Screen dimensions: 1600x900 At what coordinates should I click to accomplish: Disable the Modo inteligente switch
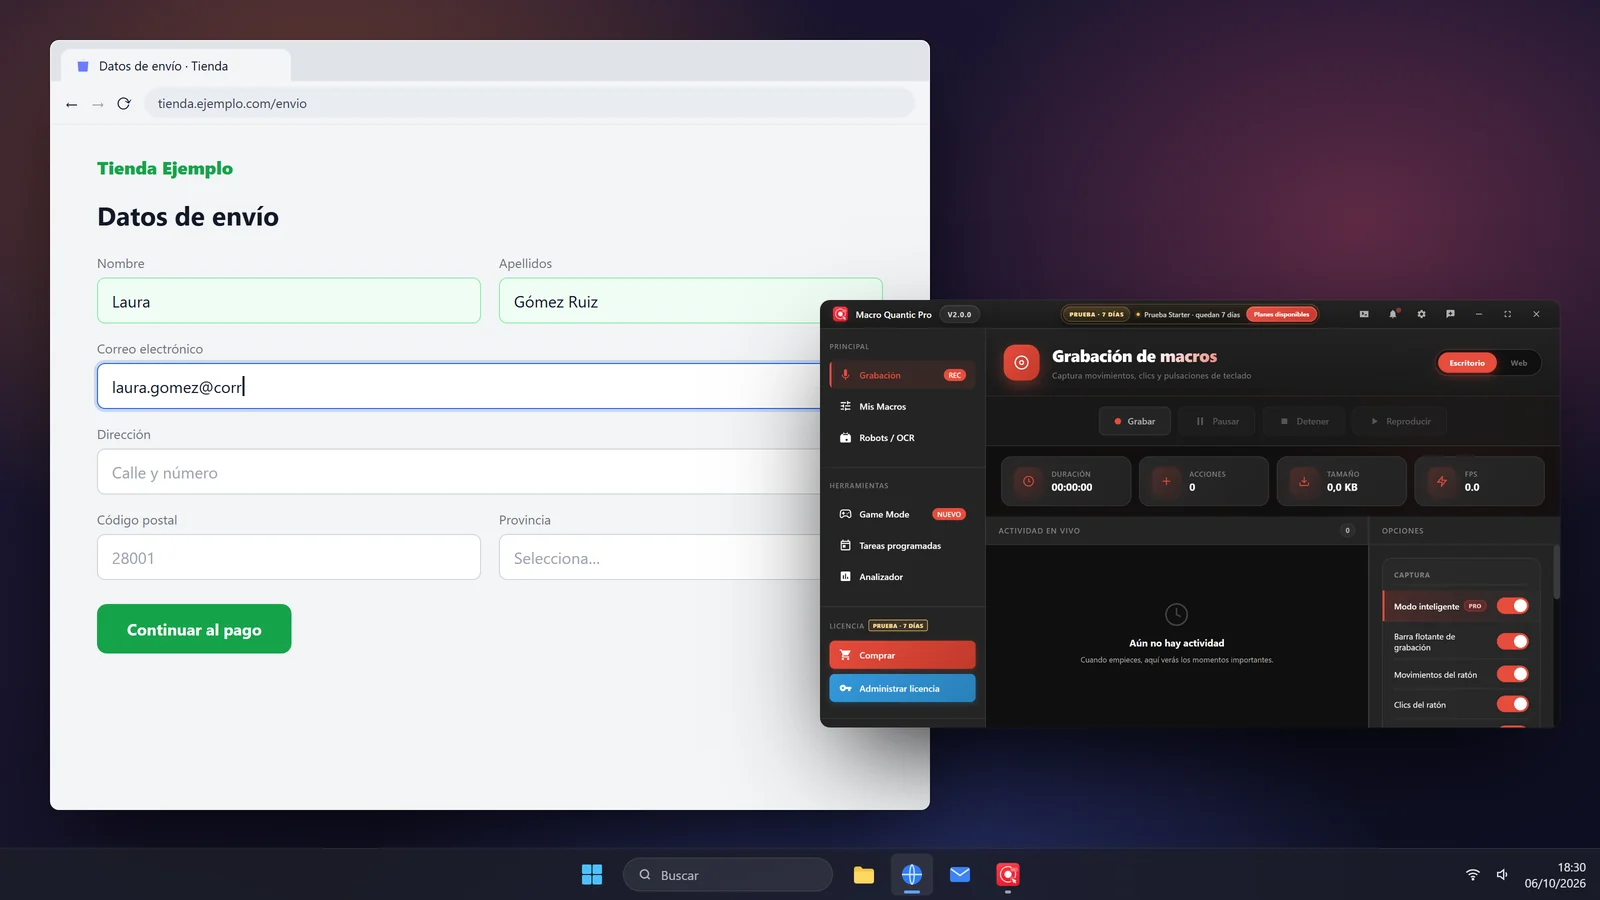pos(1512,606)
